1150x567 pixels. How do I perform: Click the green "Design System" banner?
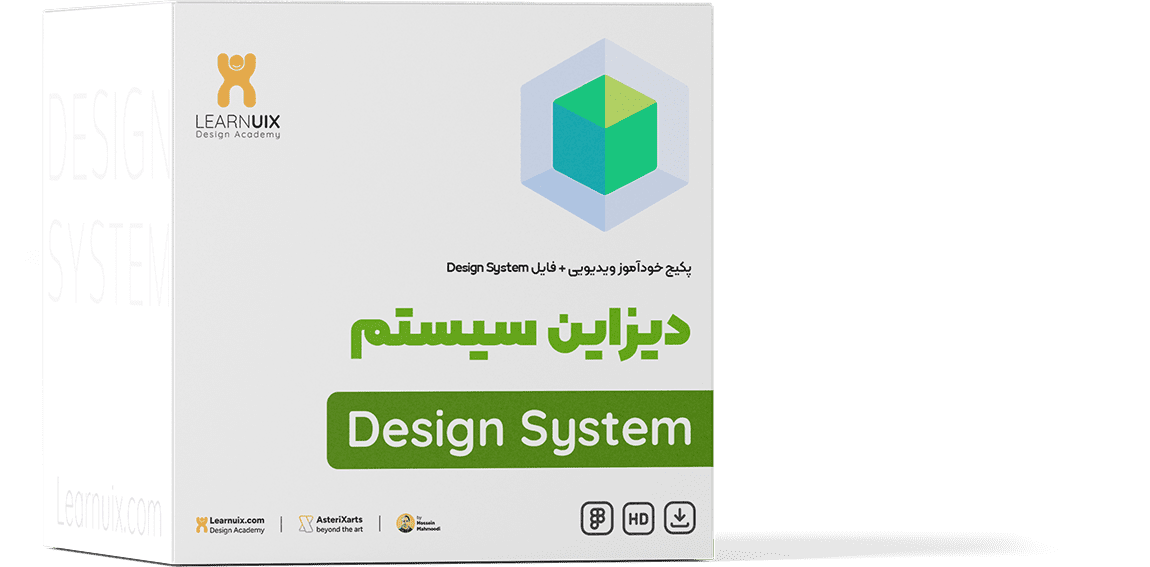[519, 430]
